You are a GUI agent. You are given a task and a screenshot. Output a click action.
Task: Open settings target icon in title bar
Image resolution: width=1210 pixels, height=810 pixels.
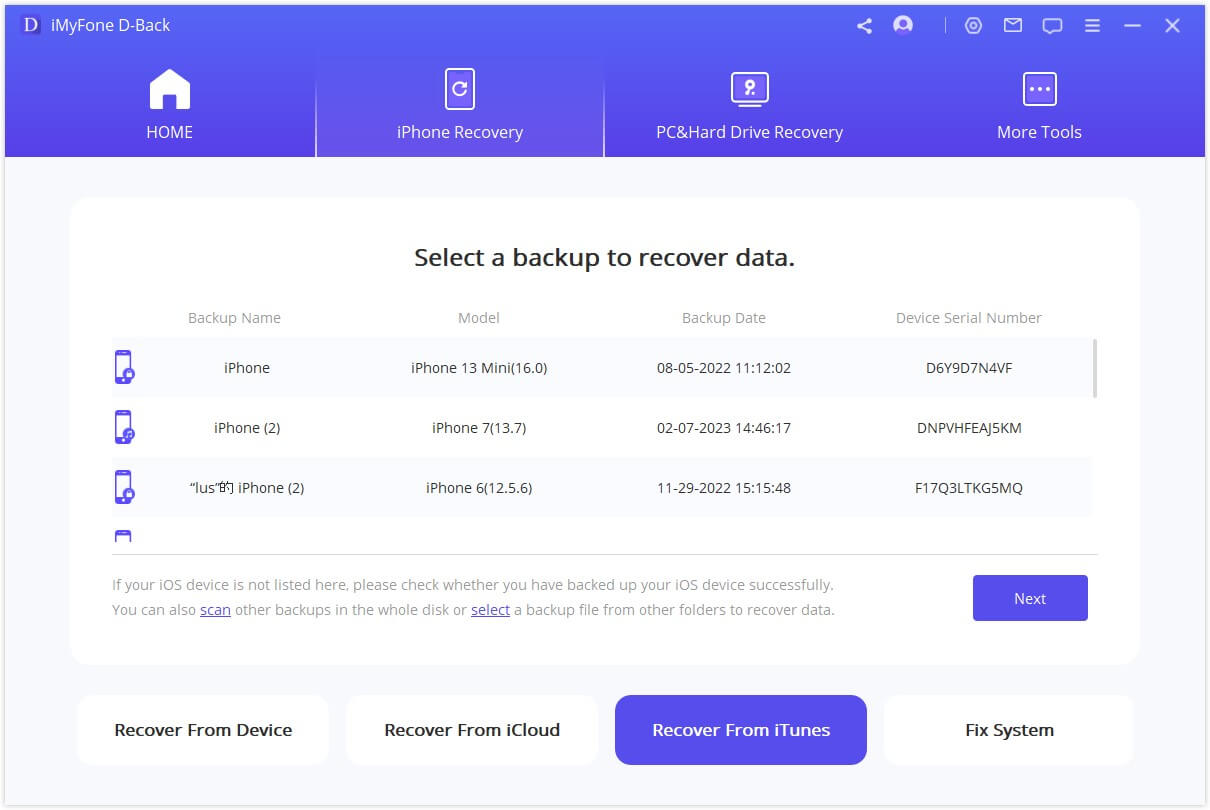point(973,26)
